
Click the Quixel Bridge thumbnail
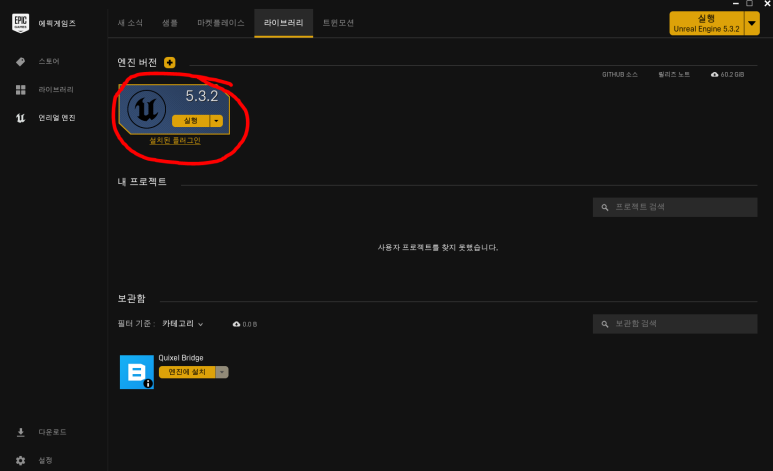point(137,372)
